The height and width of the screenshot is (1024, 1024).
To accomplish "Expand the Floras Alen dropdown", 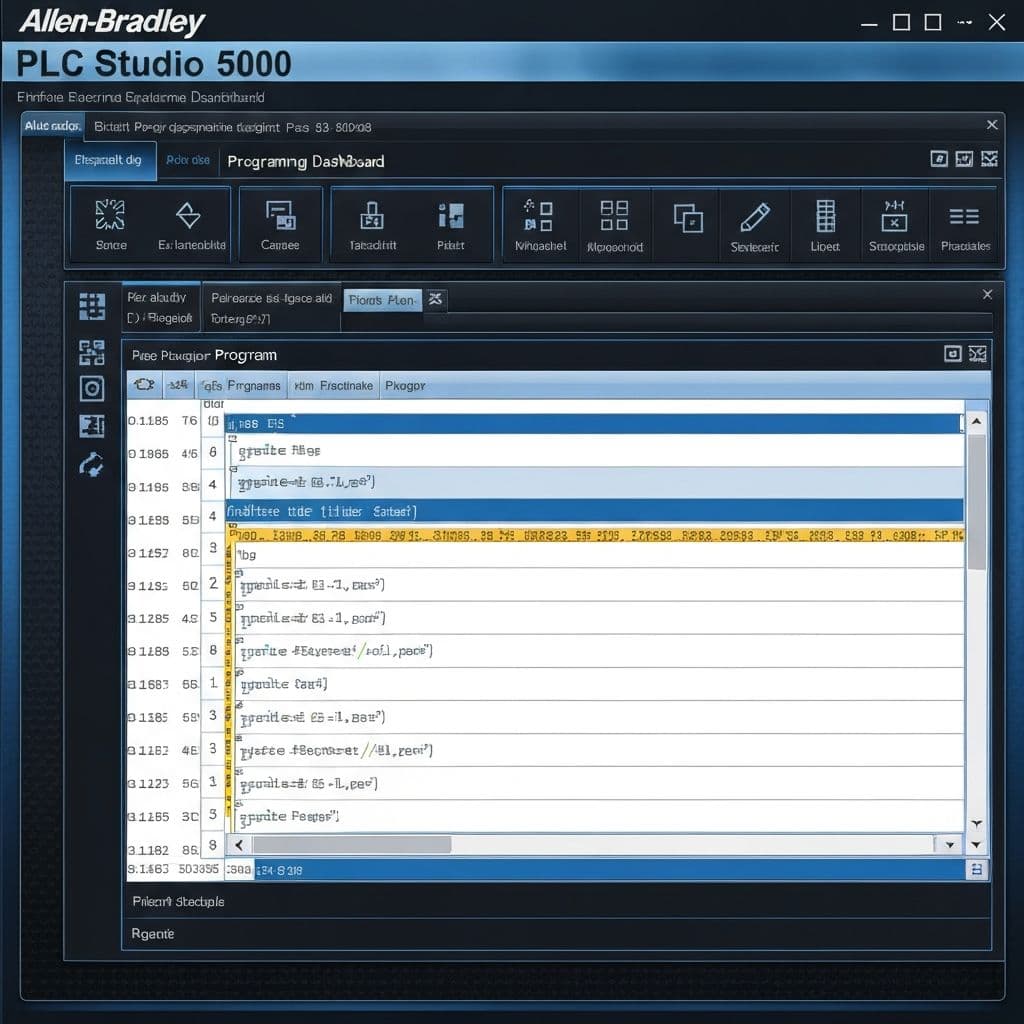I will 383,299.
